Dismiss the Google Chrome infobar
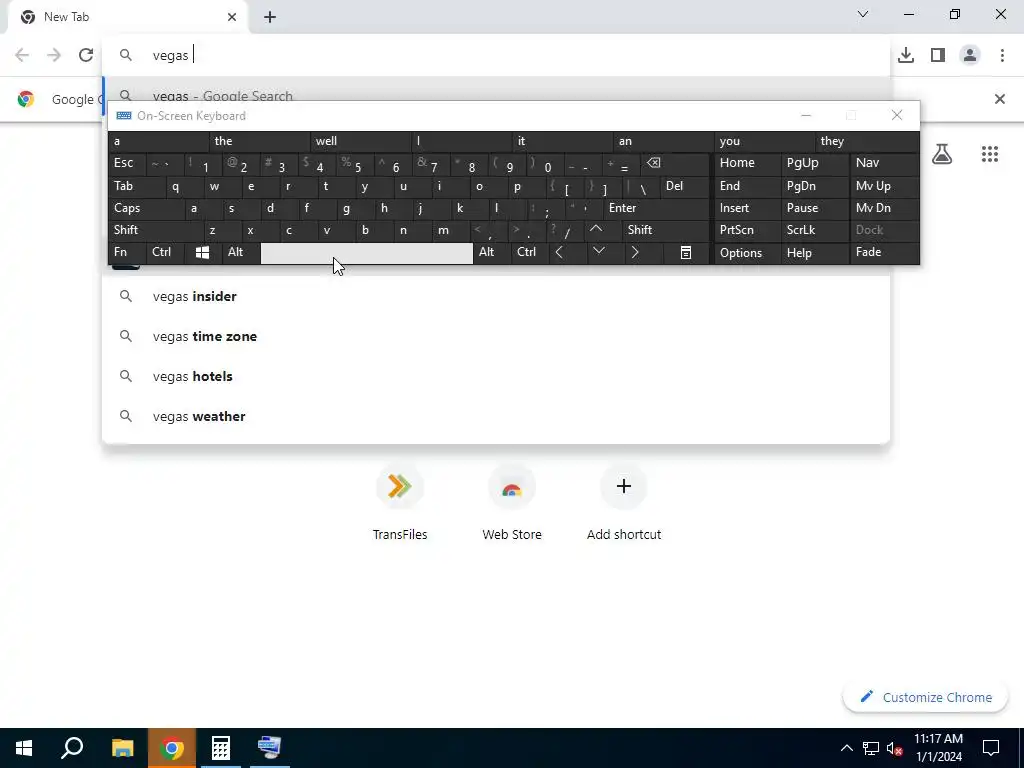1024x768 pixels. point(999,99)
